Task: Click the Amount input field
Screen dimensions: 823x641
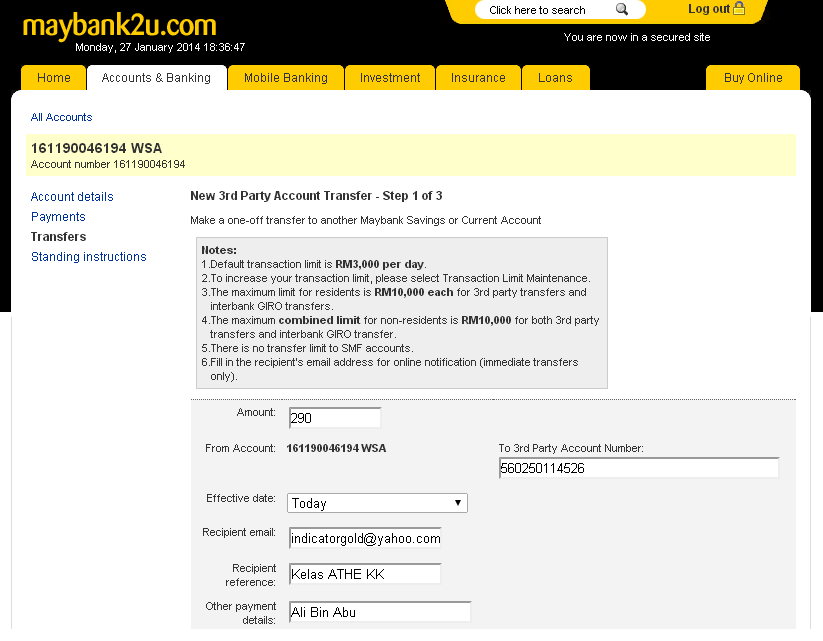Action: point(335,418)
